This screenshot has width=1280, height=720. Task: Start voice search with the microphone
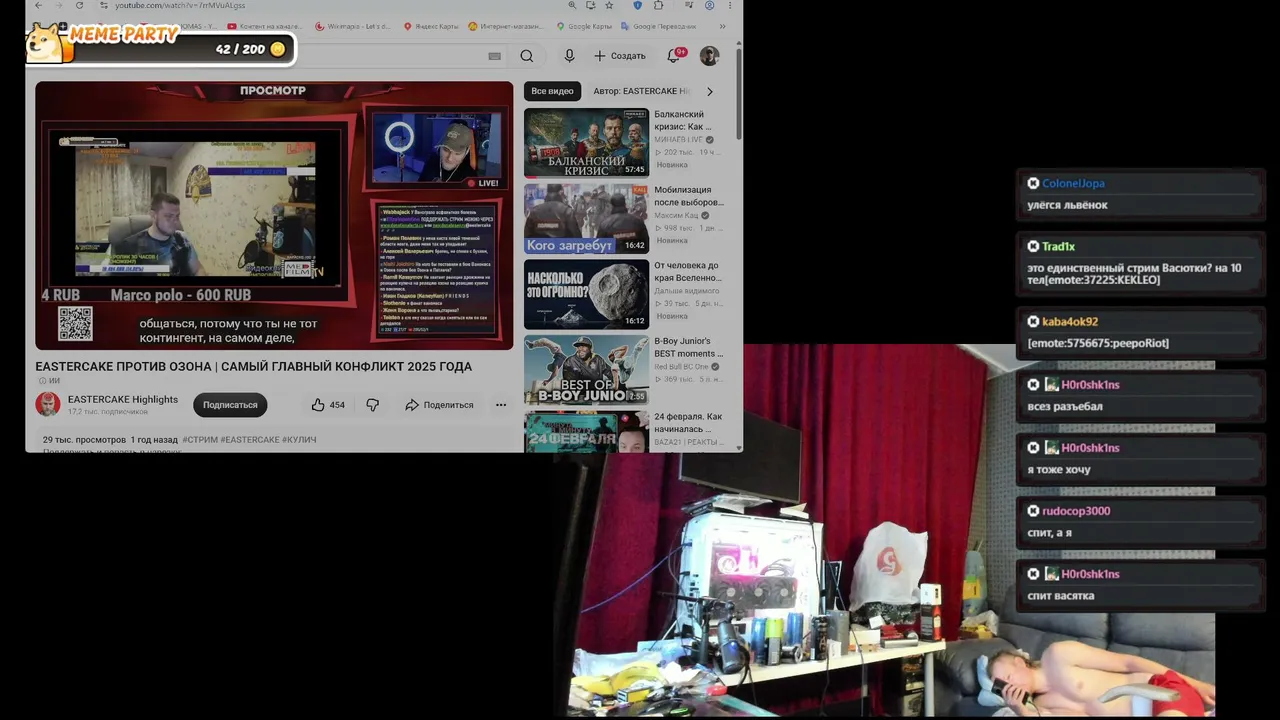569,56
